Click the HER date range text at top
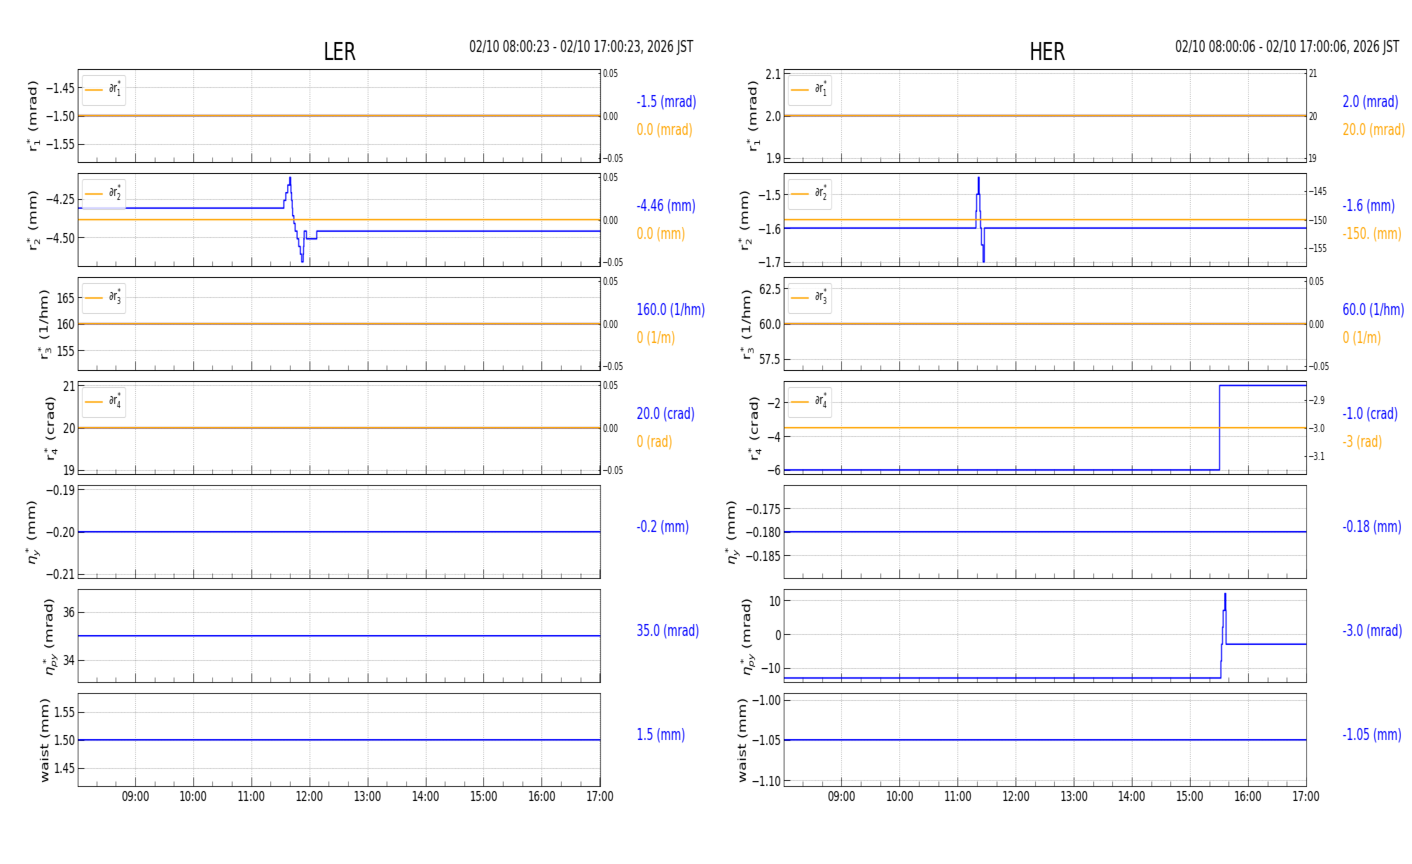 (1286, 47)
